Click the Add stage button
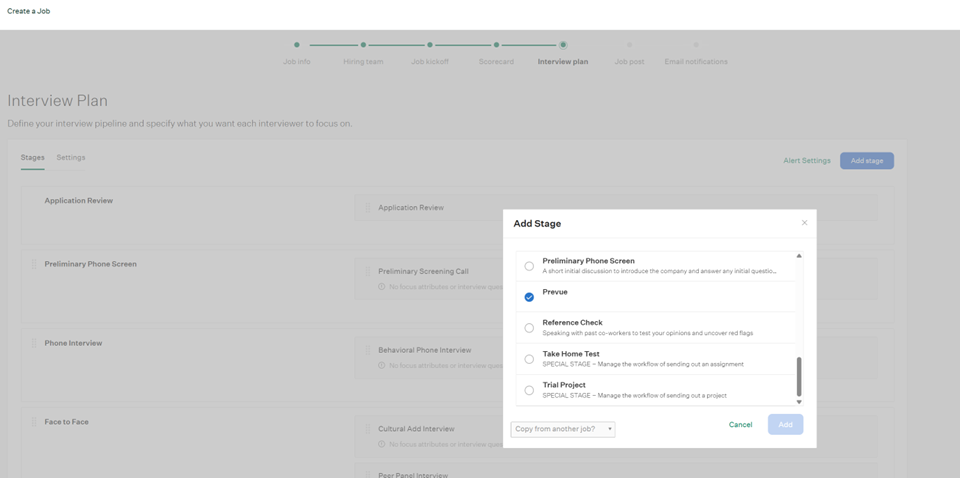The image size is (960, 478). pos(866,161)
